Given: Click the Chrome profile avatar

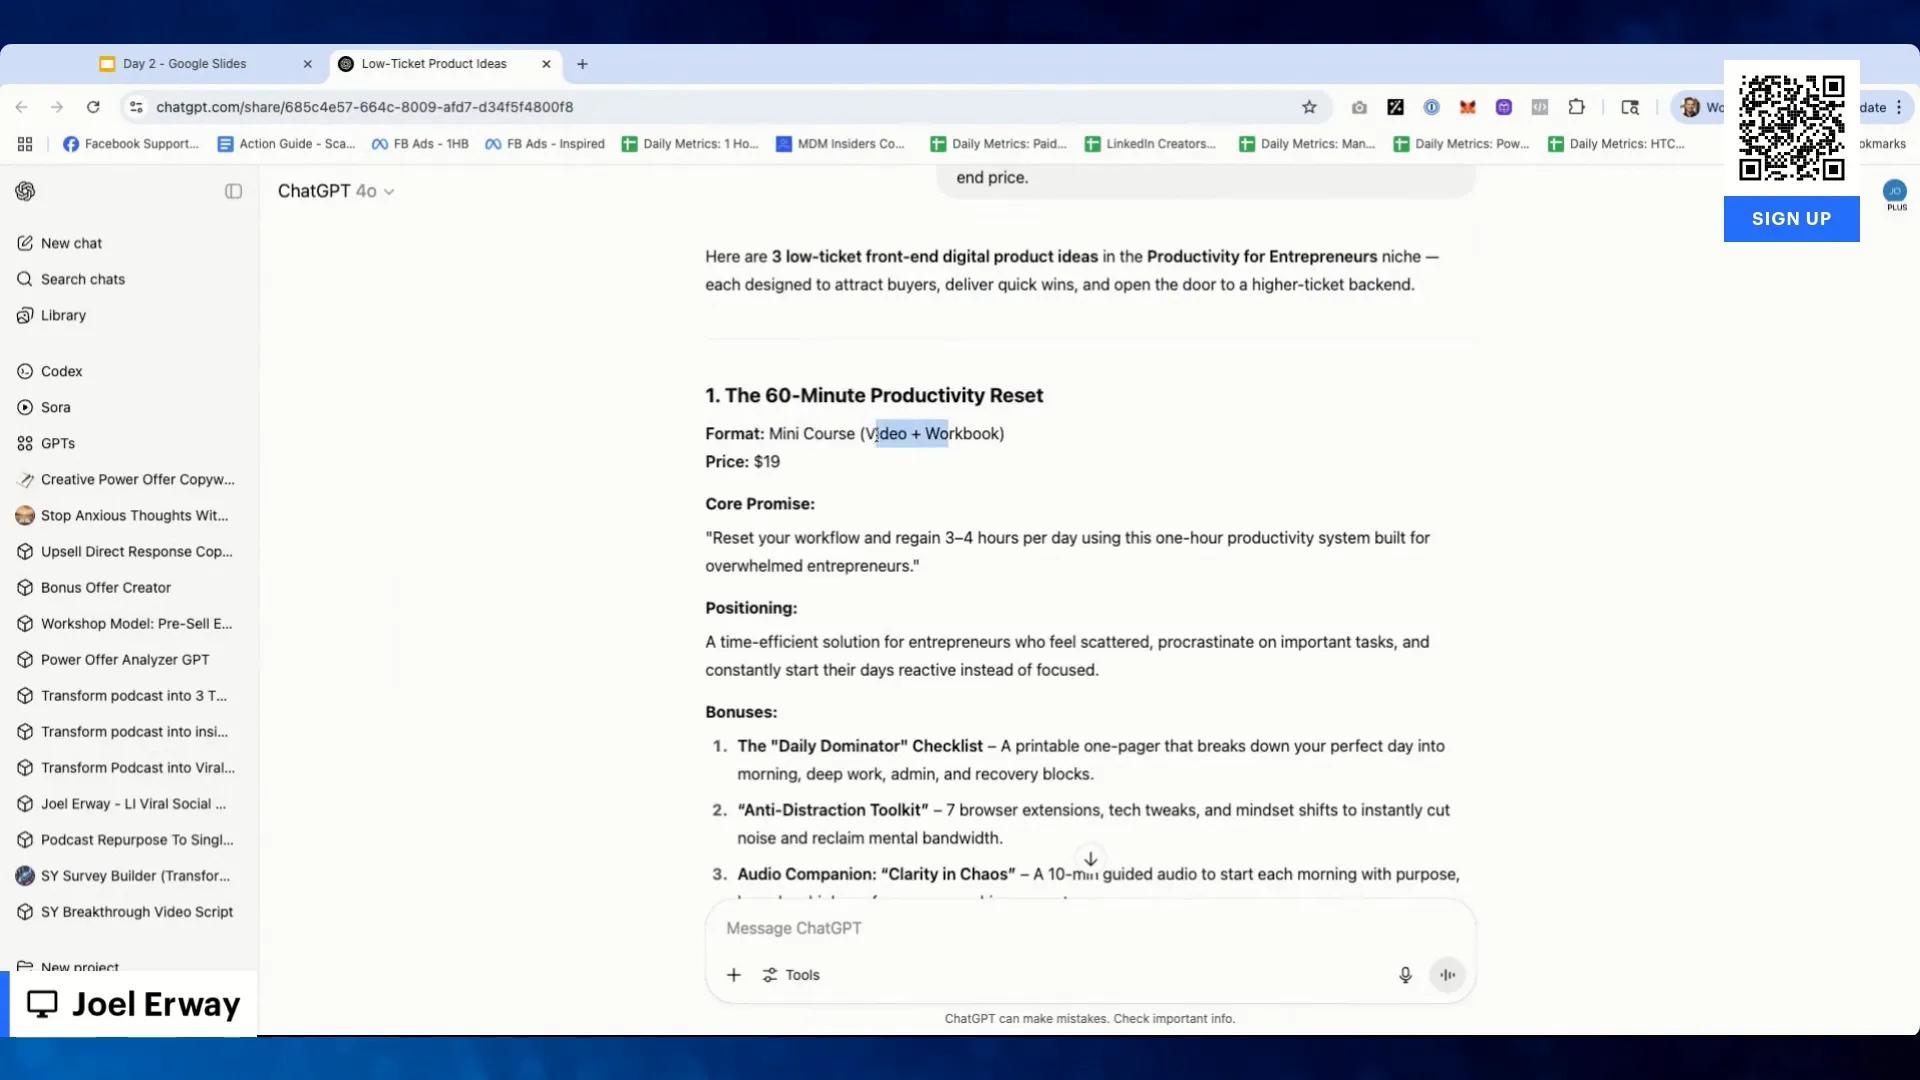Looking at the screenshot, I should (1690, 107).
